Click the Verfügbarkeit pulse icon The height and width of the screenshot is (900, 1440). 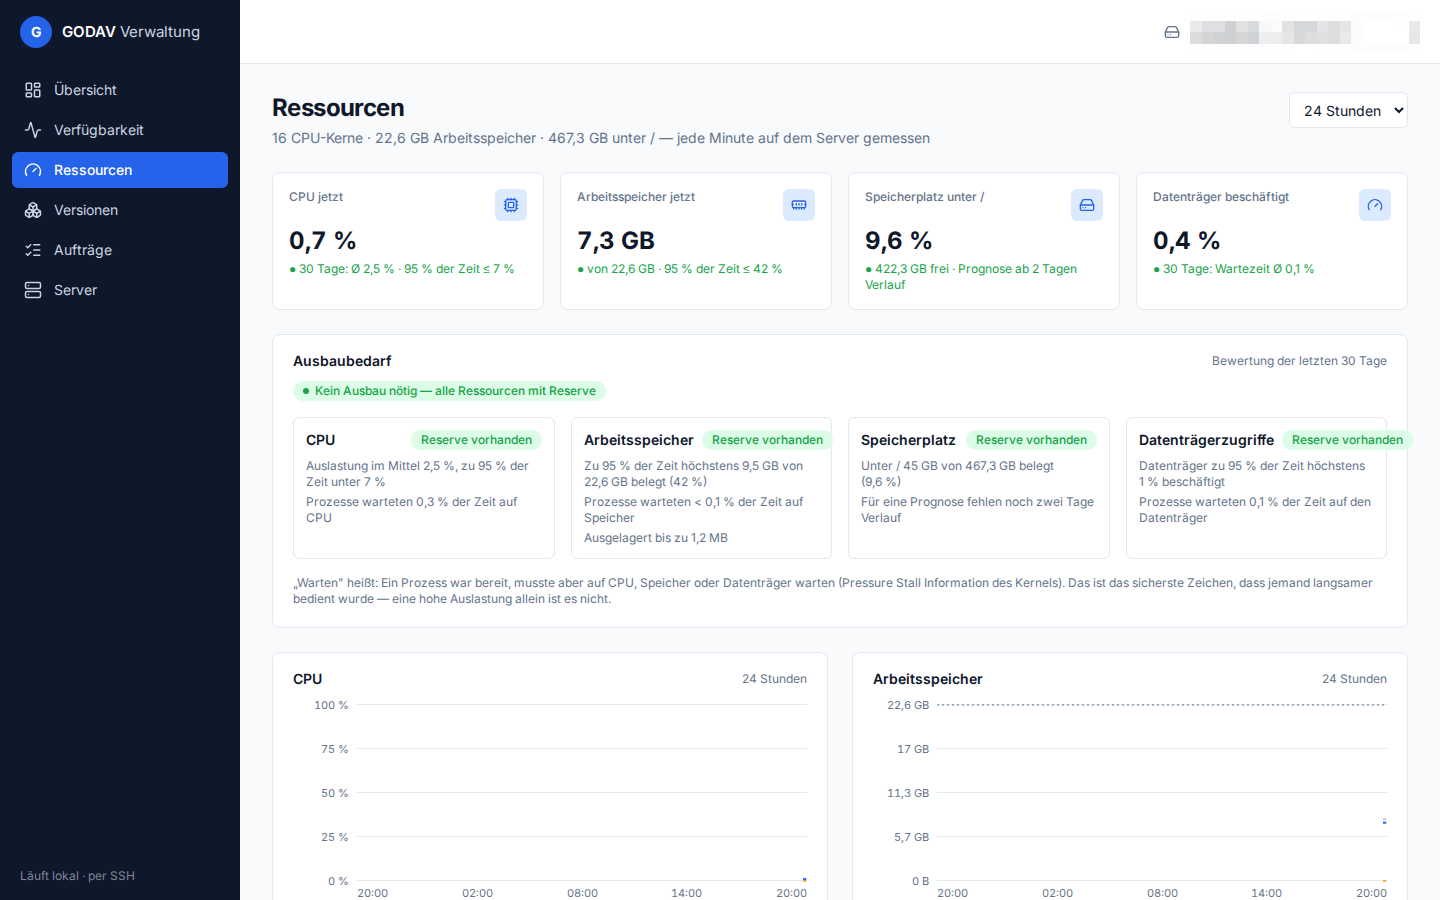click(x=33, y=130)
